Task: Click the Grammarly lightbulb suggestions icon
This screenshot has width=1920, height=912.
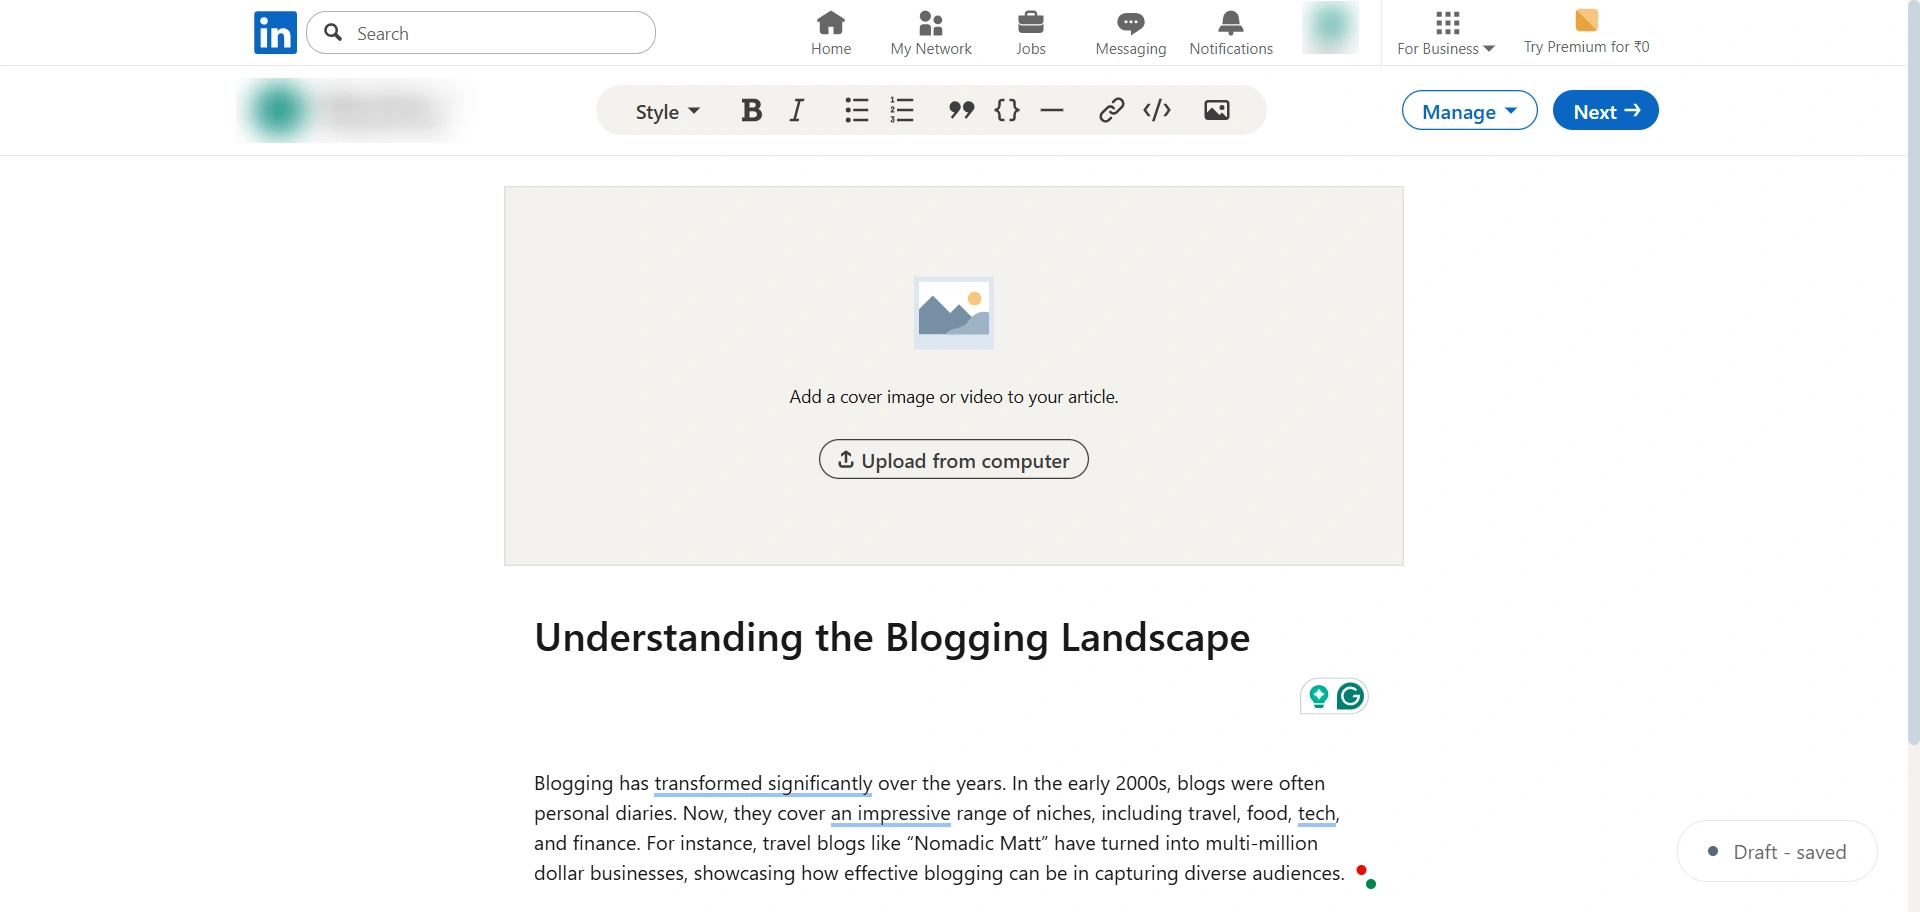Action: [x=1319, y=696]
